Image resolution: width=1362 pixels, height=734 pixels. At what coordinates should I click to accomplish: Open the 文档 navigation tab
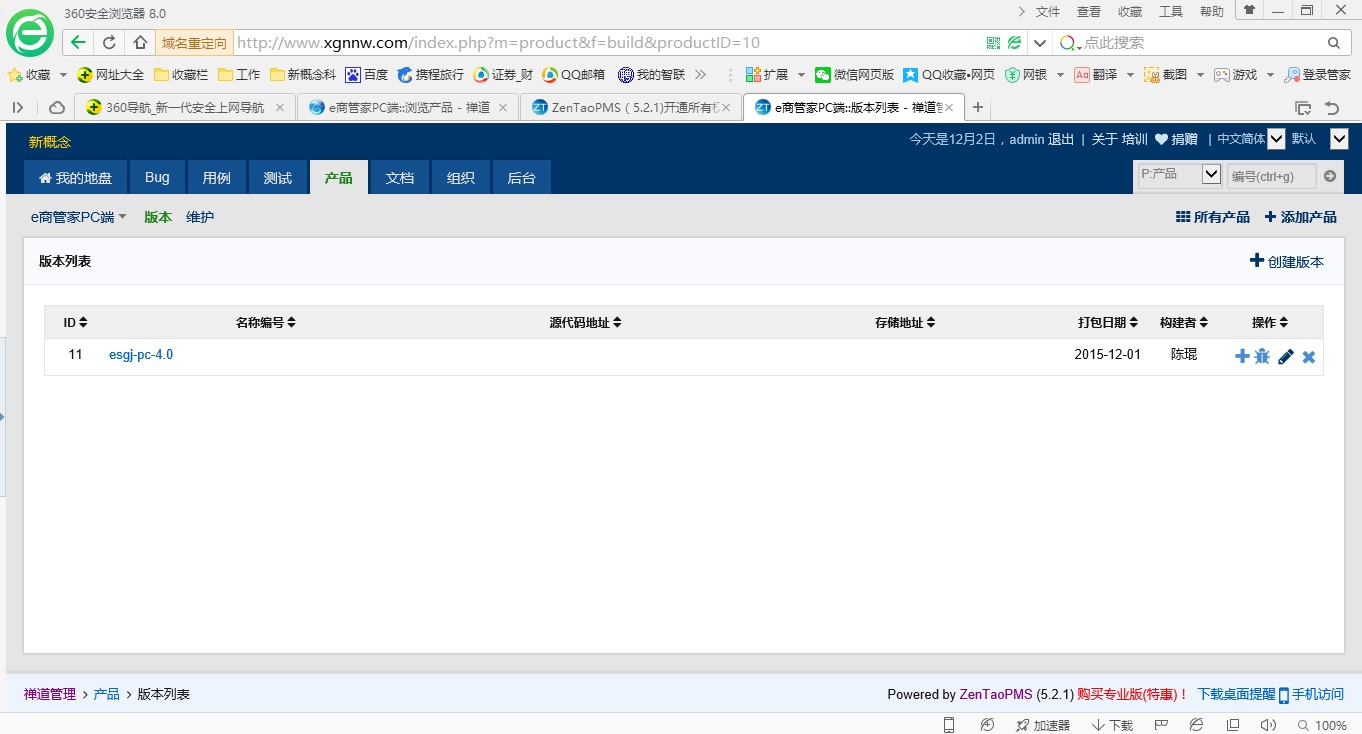tap(399, 178)
